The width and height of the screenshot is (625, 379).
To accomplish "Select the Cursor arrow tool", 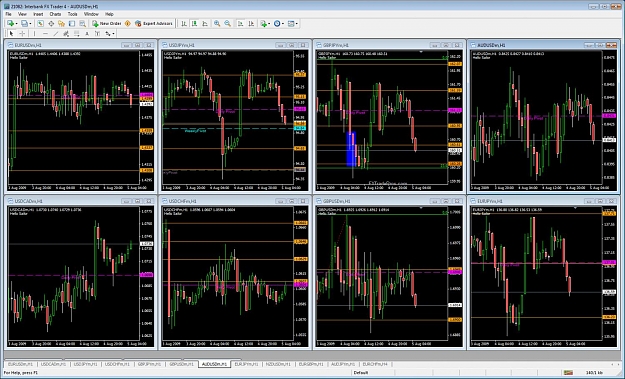I will tap(11, 34).
